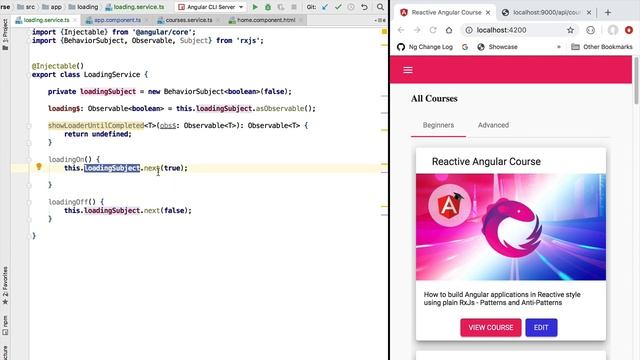Click the site info icon in address bar
This screenshot has width=640, height=360.
(469, 30)
